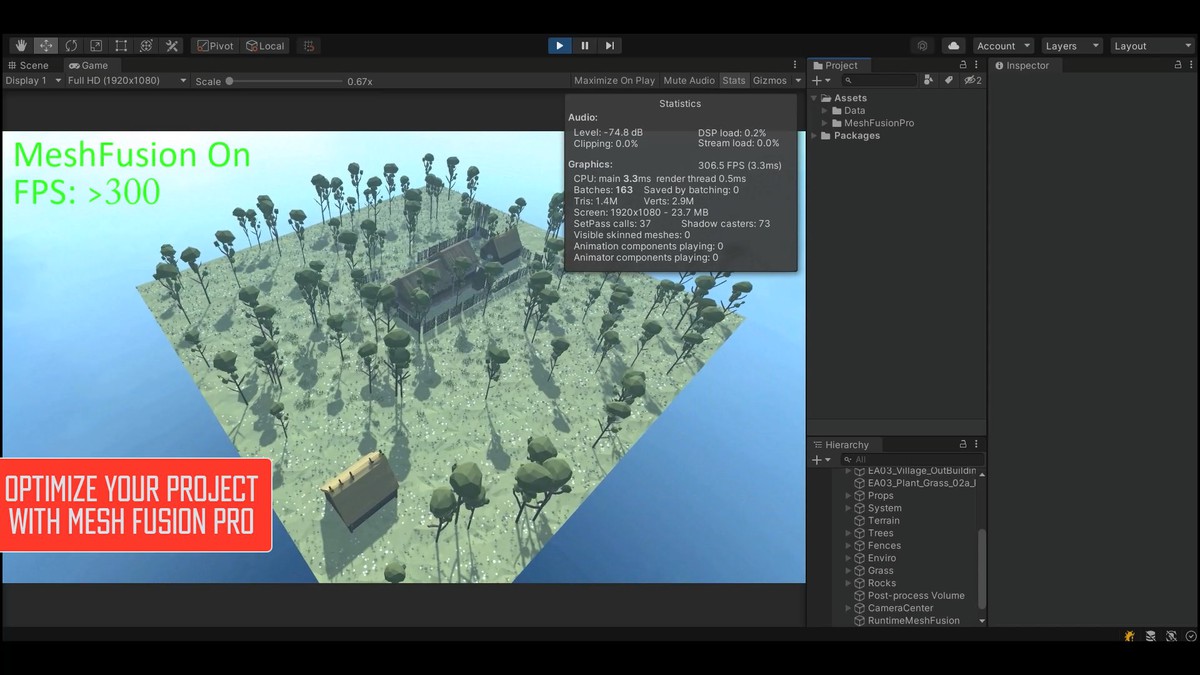Adjust the Game view Scale slider

[x=285, y=81]
